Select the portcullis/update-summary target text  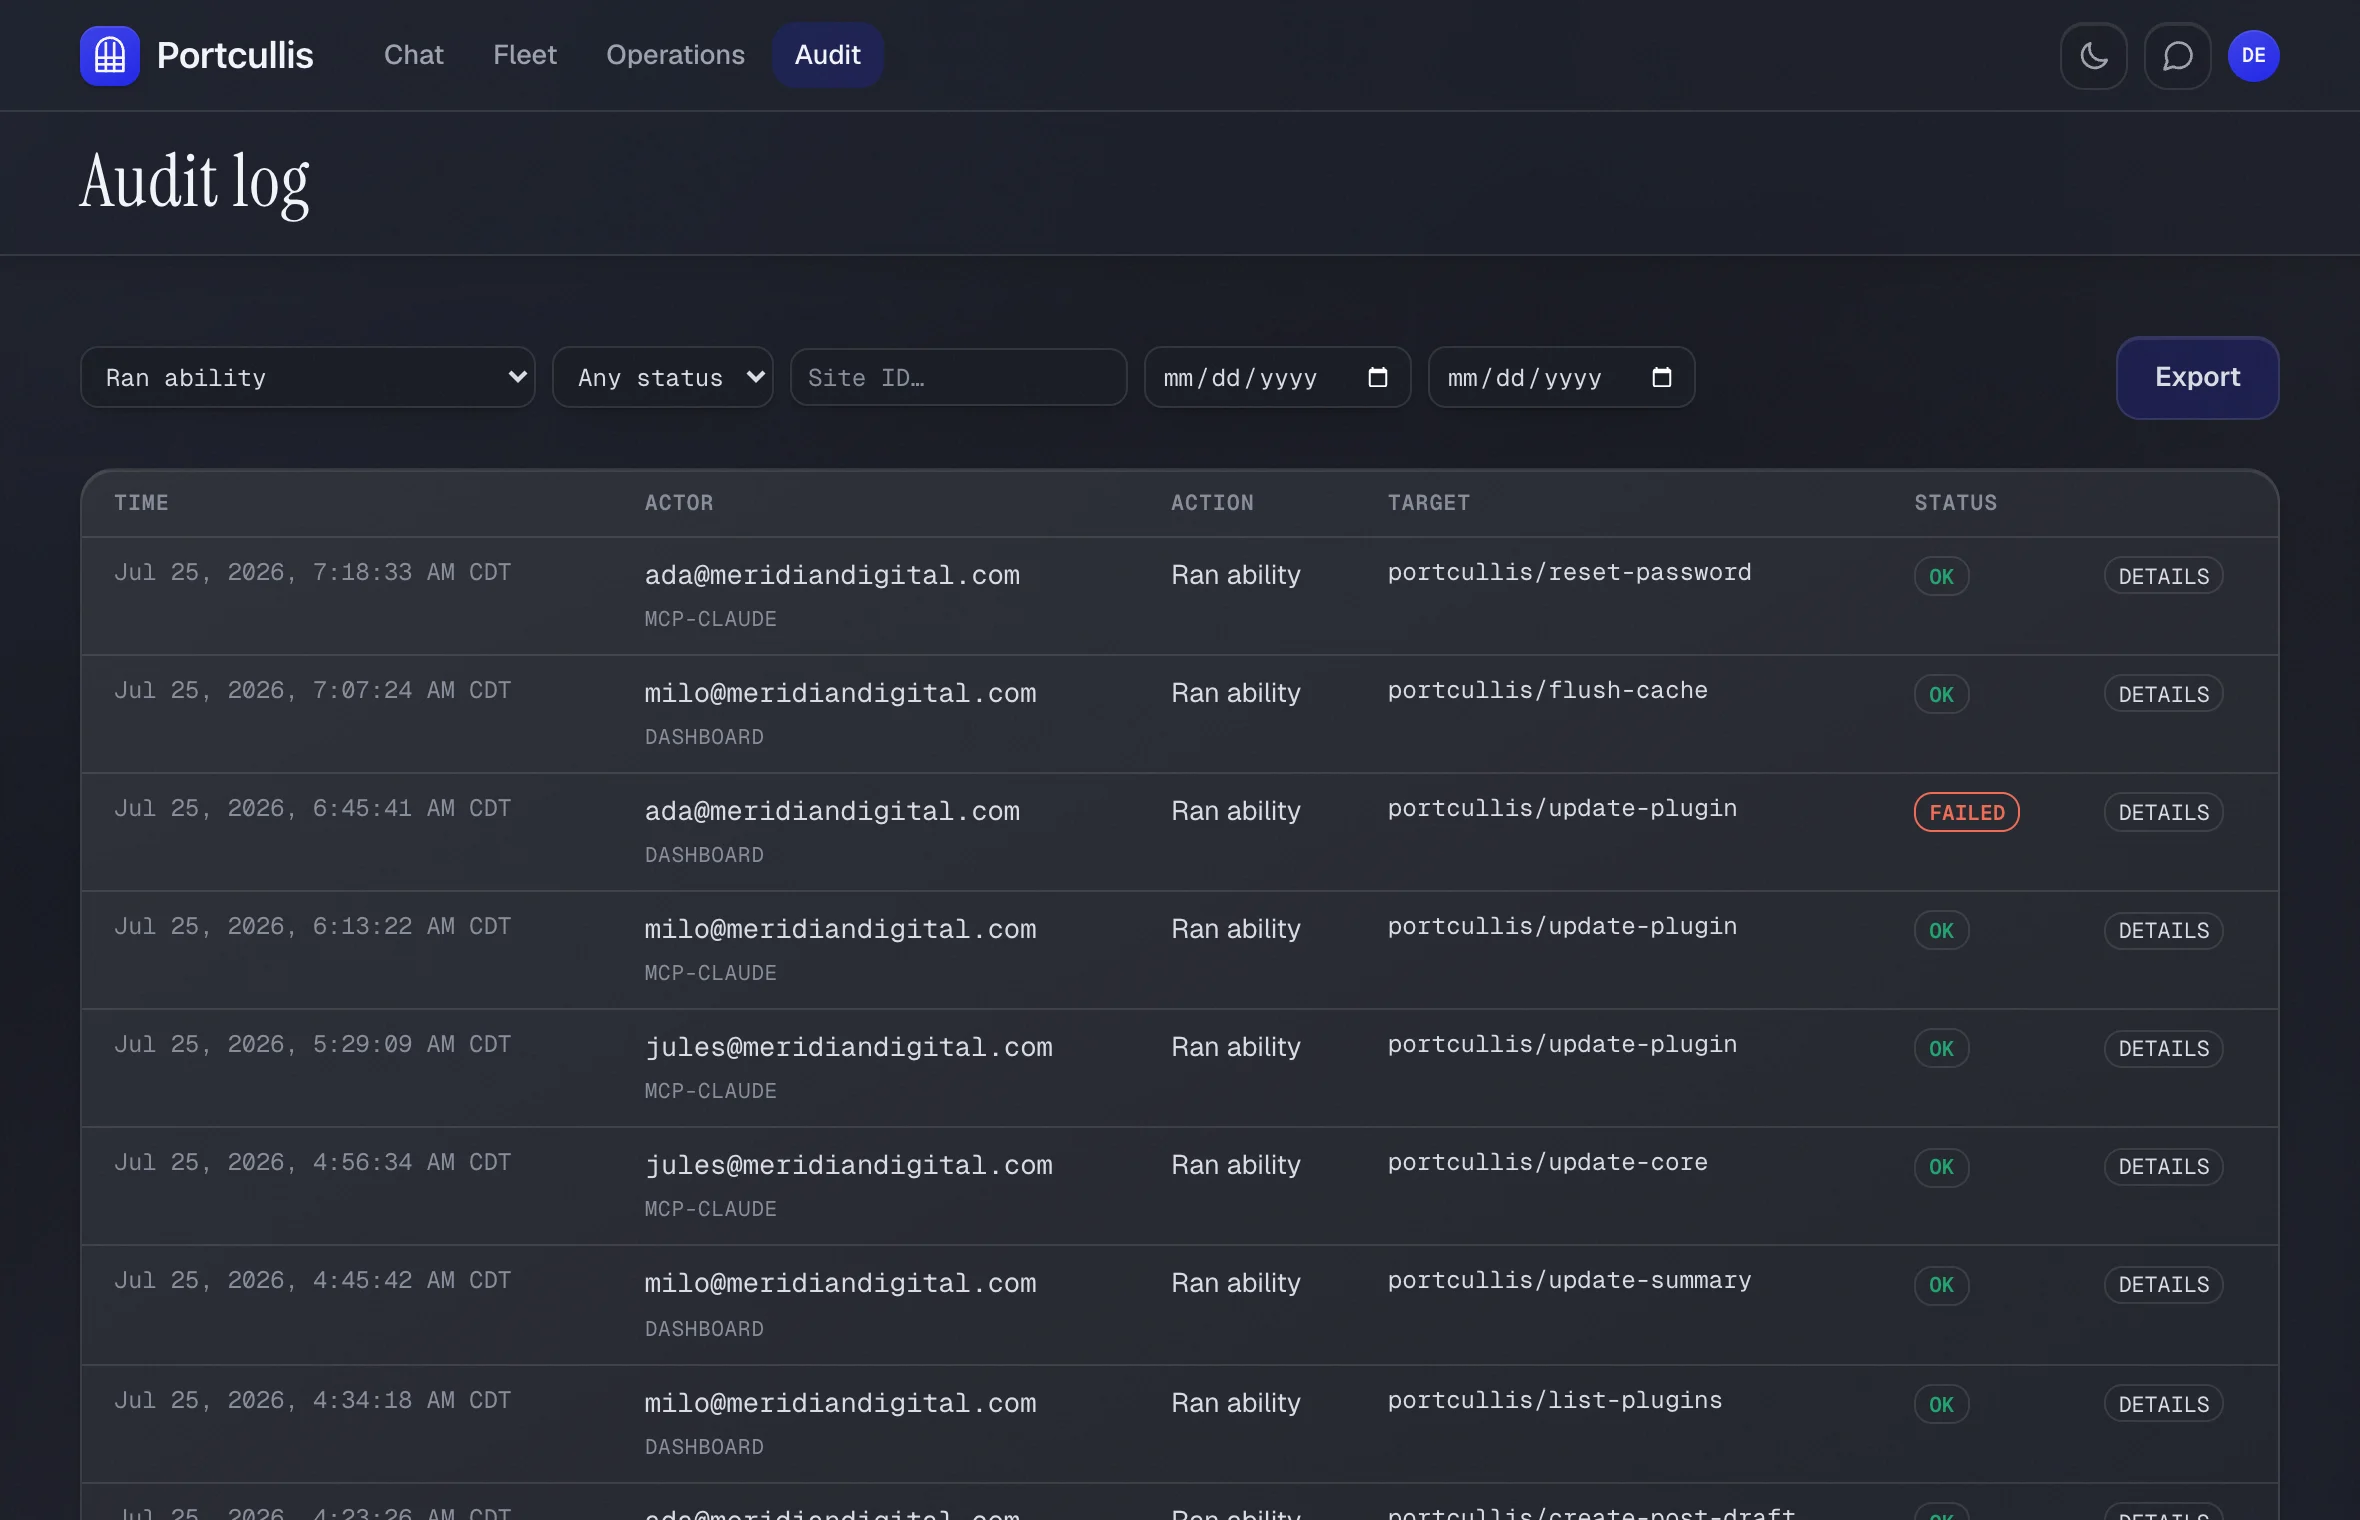pos(1569,1280)
